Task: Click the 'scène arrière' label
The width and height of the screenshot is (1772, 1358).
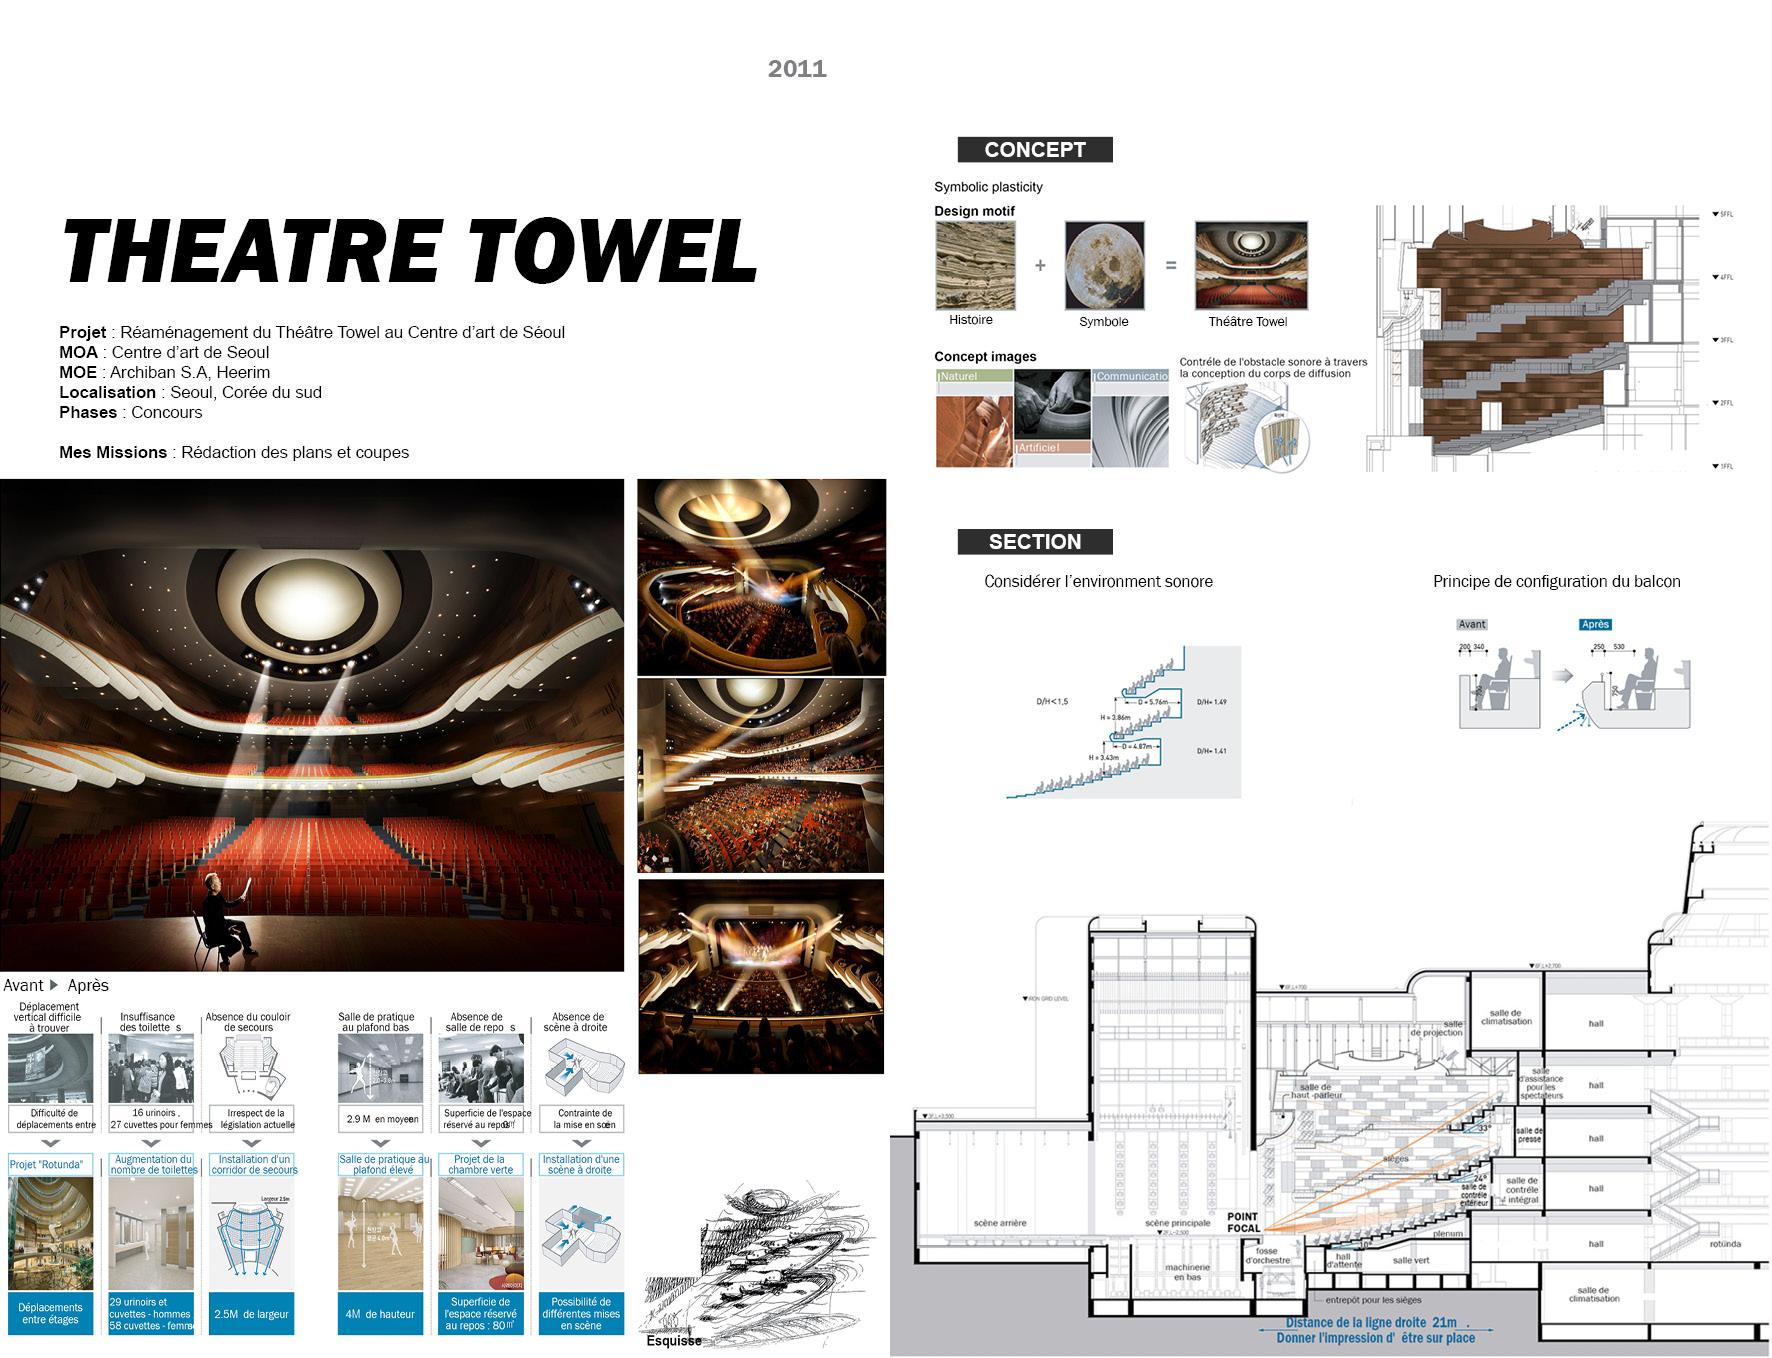Action: coord(999,1223)
